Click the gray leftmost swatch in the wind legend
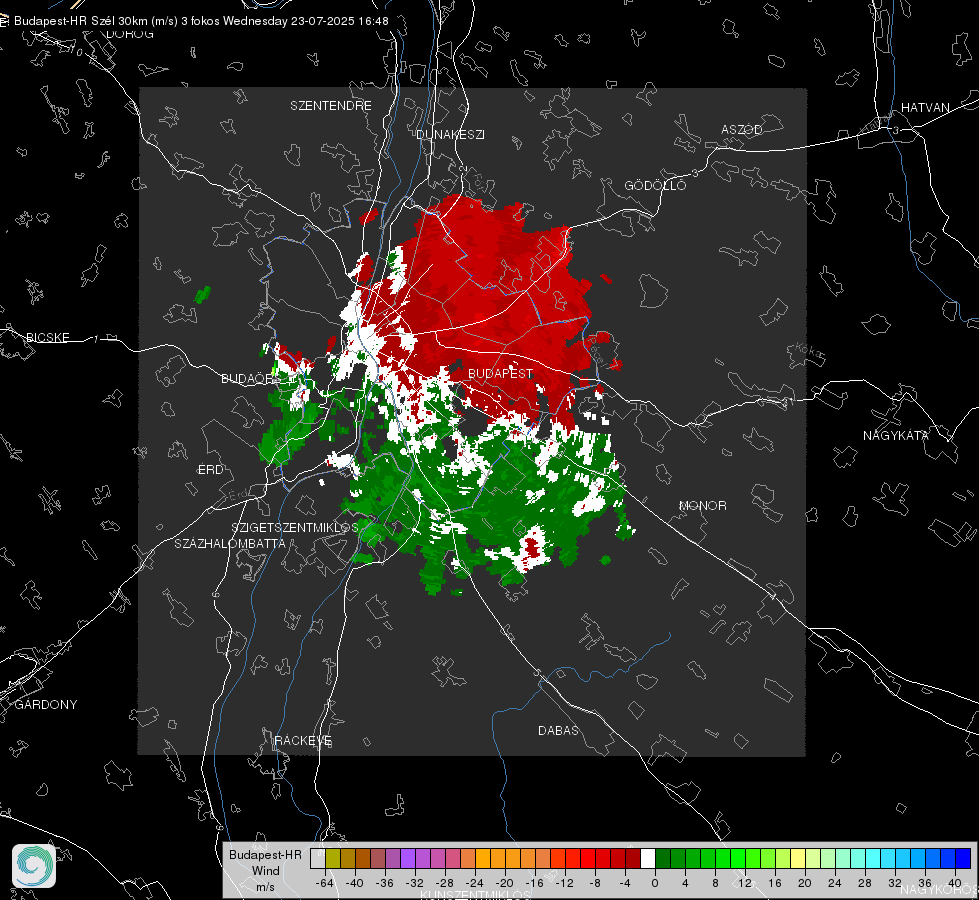The width and height of the screenshot is (979, 900). (317, 858)
